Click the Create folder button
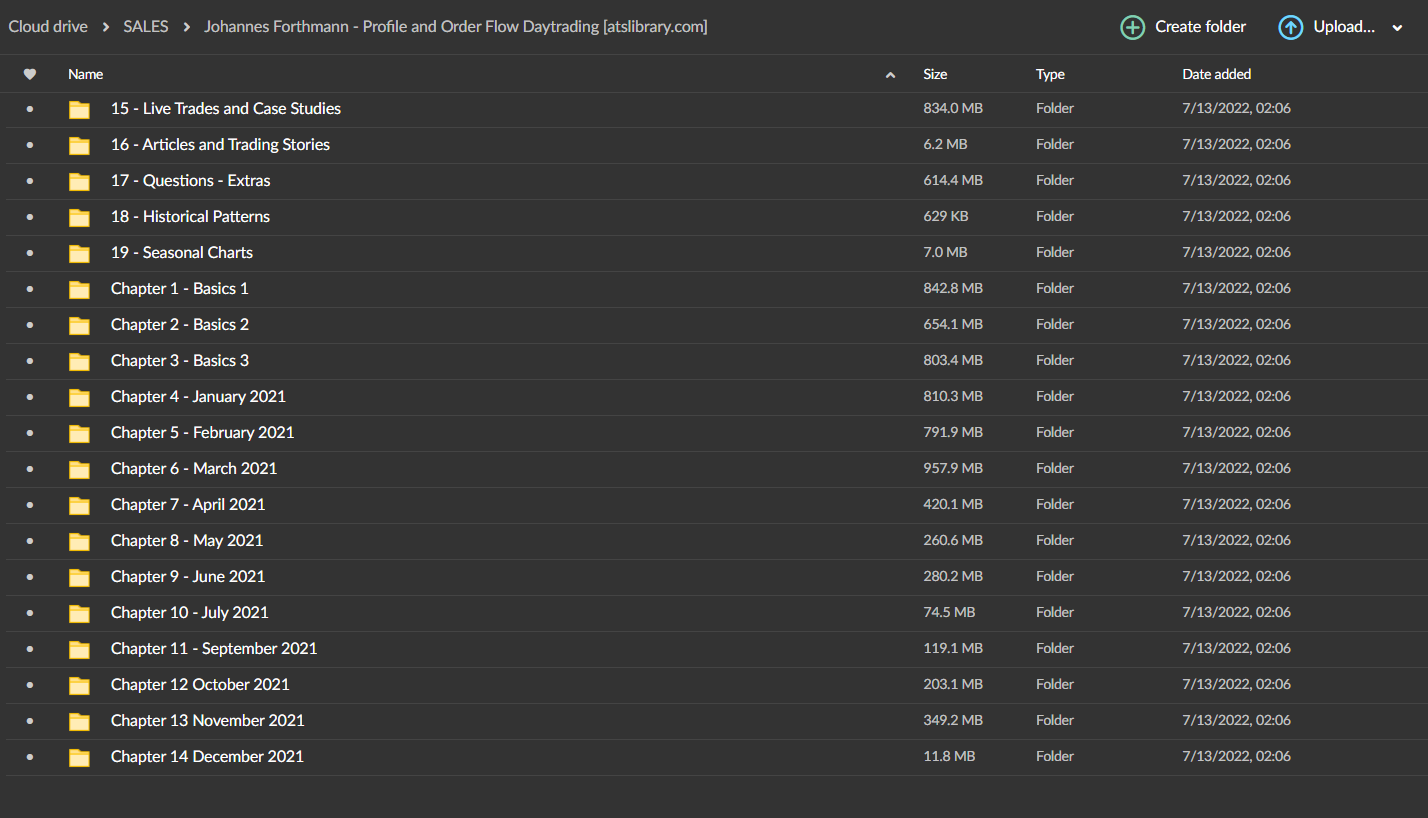 pyautogui.click(x=1199, y=27)
